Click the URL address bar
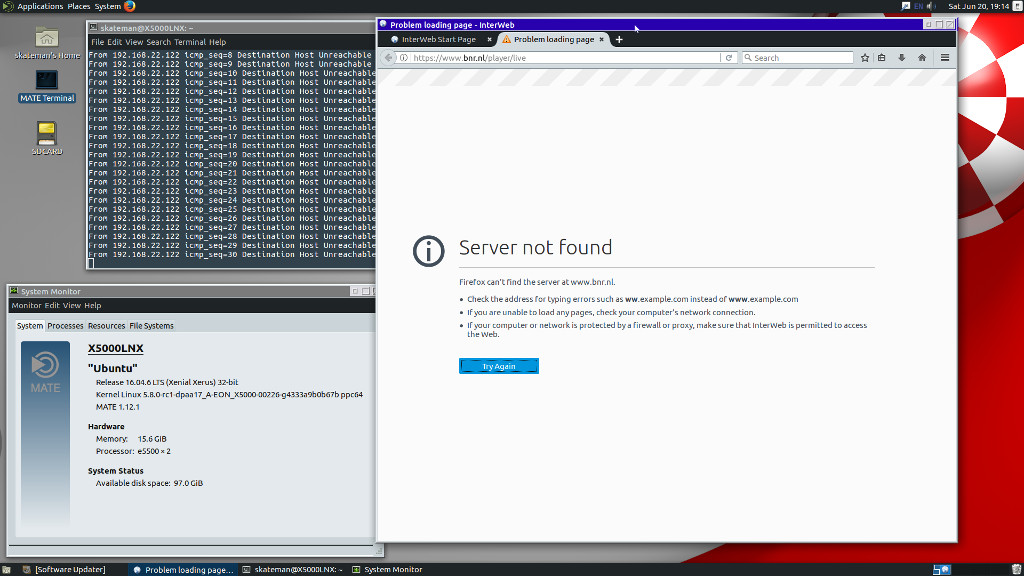 pyautogui.click(x=560, y=58)
